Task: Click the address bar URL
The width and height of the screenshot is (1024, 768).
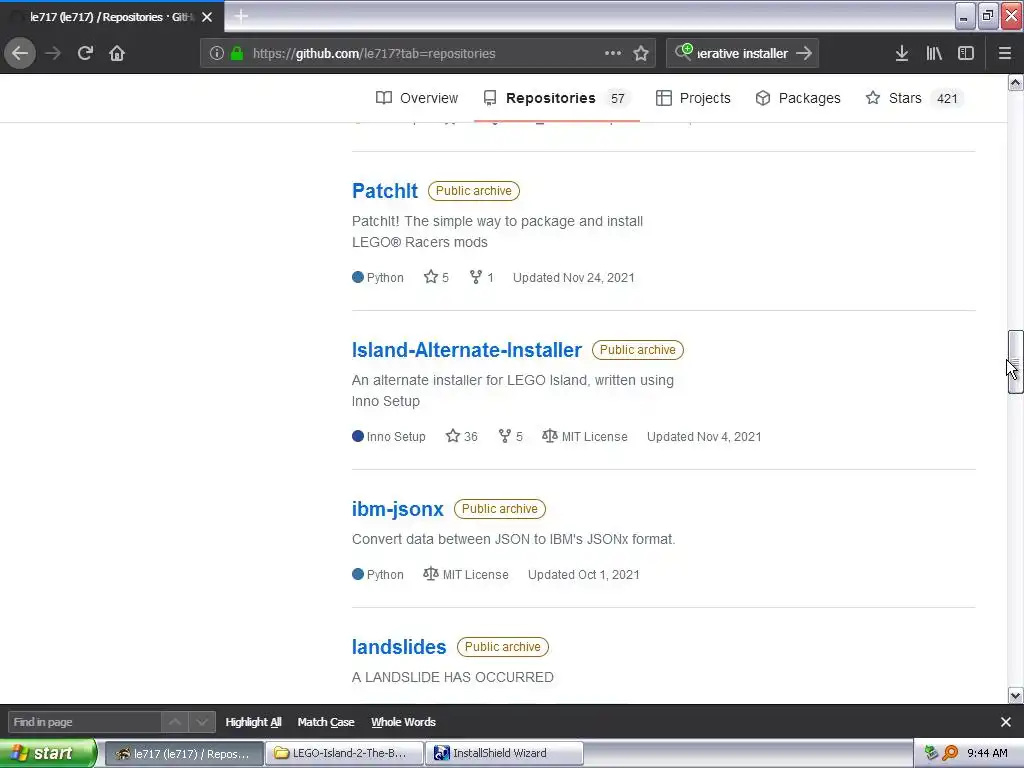Action: click(374, 54)
